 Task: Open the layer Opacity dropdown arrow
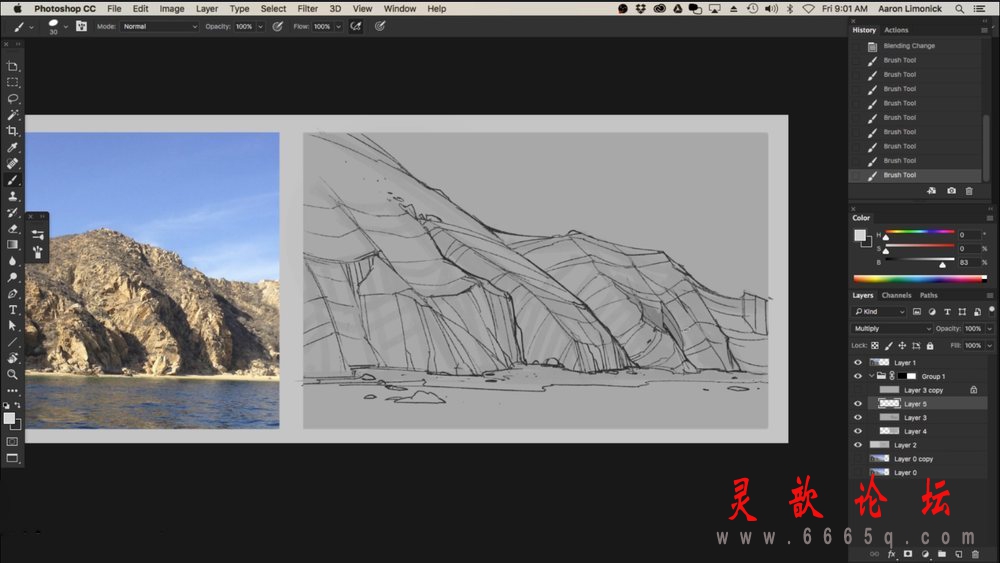pos(989,328)
